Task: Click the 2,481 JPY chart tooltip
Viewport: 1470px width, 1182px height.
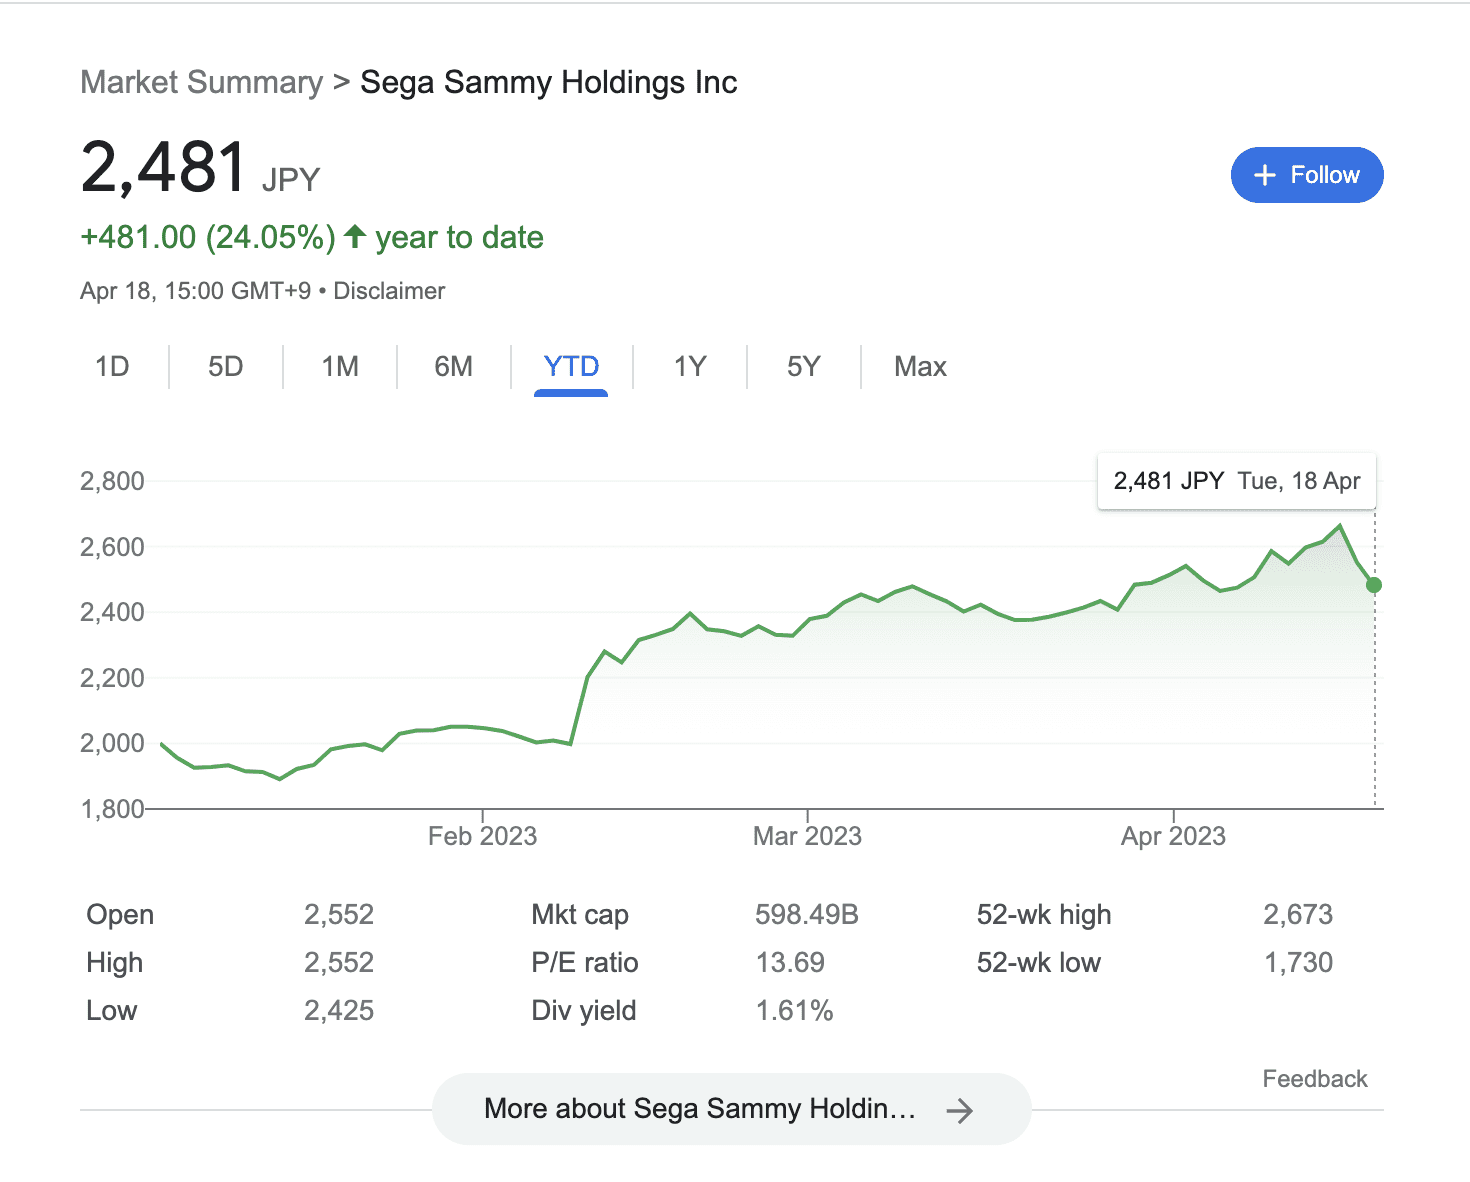Action: (x=1236, y=481)
